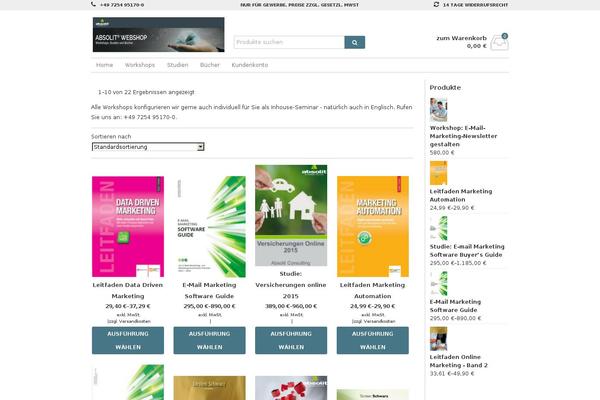Click sidebar Workshop: E-Mail-Marketing-Newsletter gestalten link

pos(463,136)
